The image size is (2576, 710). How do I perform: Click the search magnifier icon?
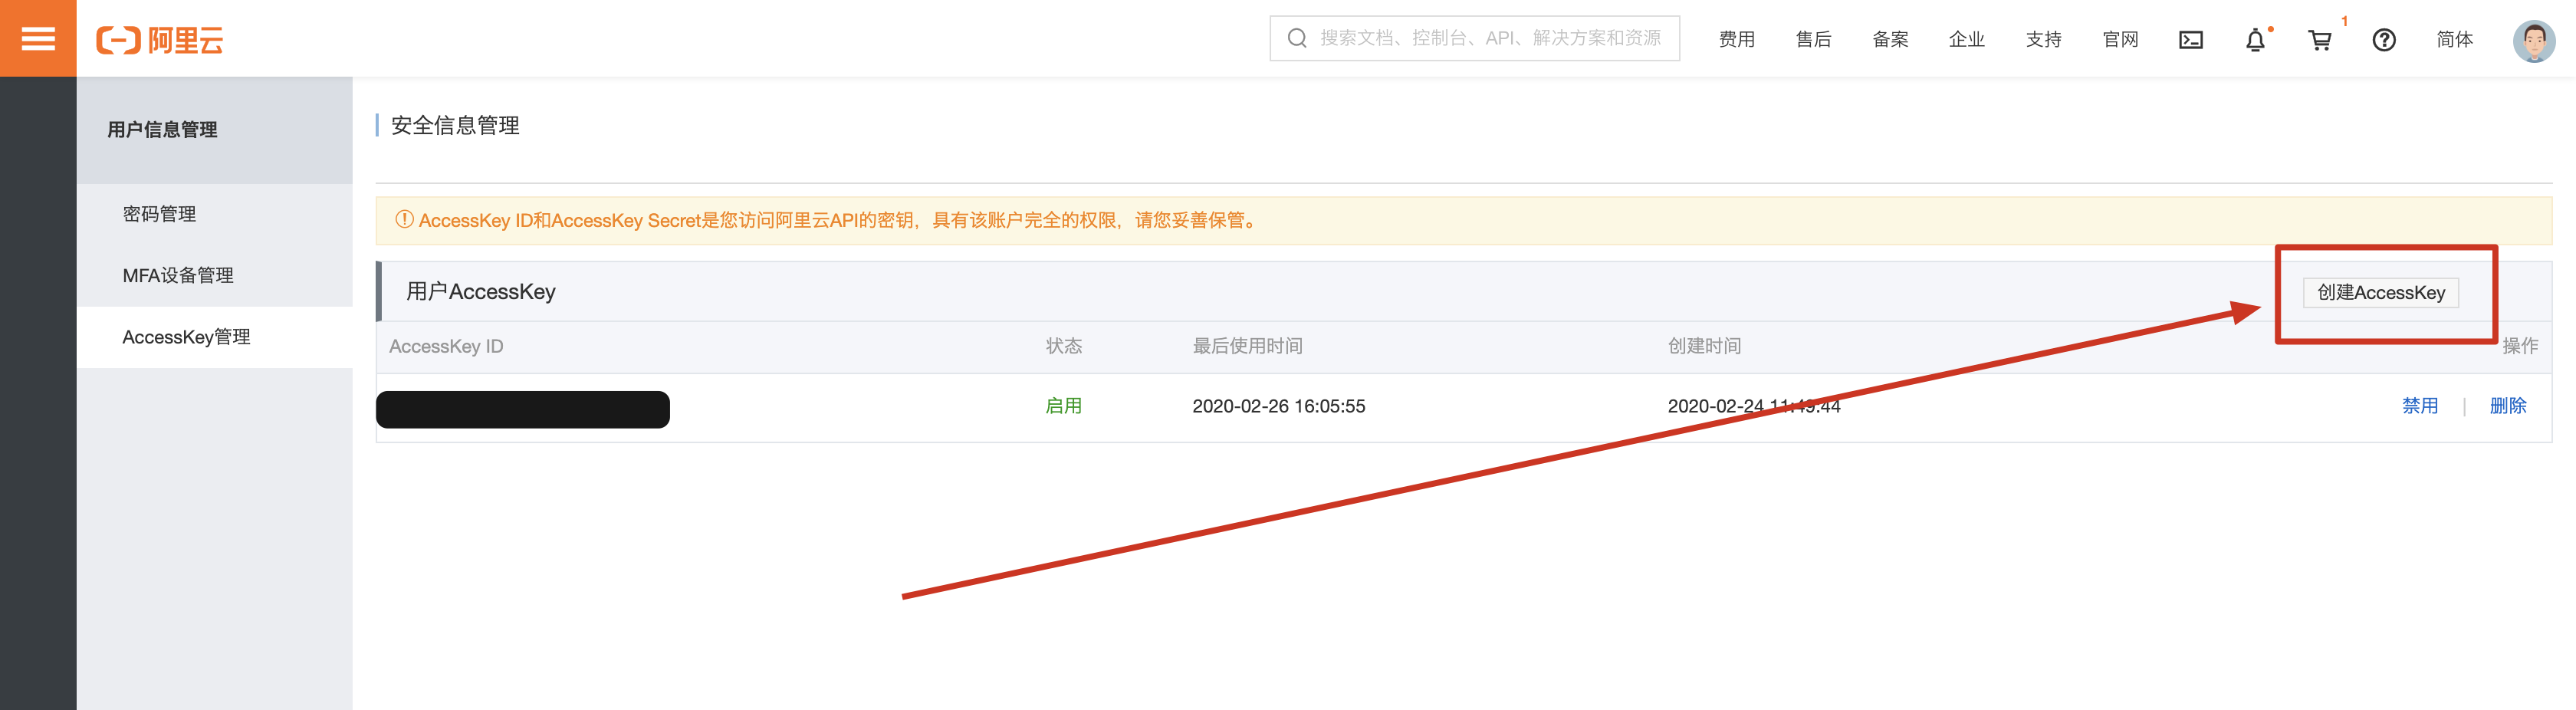pos(1297,38)
